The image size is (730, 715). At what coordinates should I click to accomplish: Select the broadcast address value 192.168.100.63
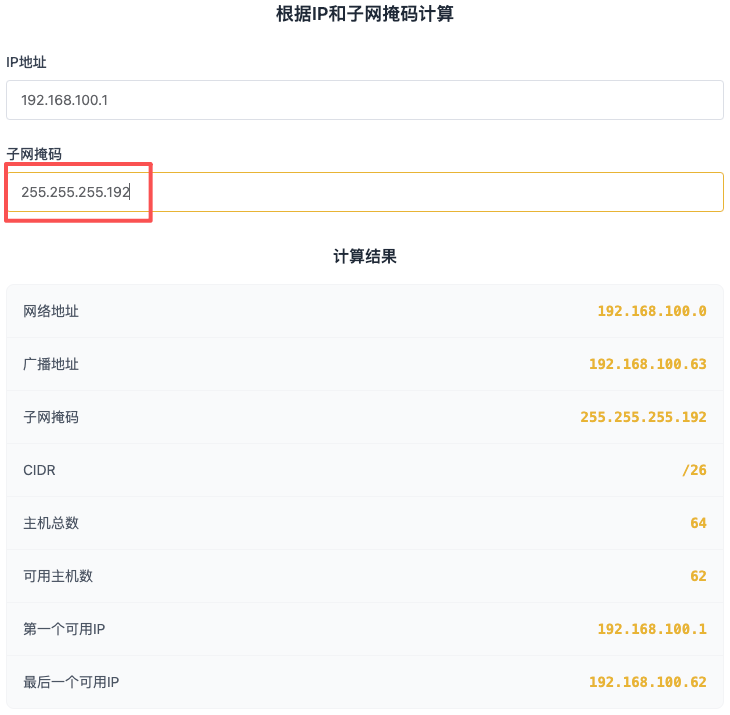tap(647, 364)
